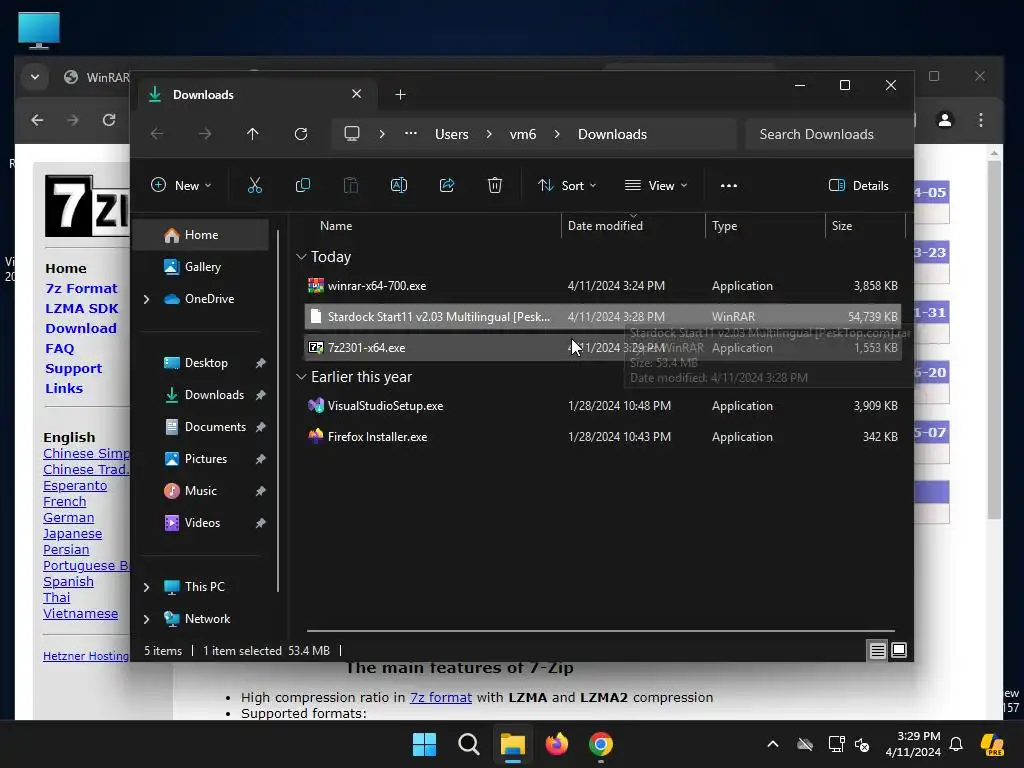Click German language link on 7-Zip page
Screen dimensions: 1024x768
69,518
